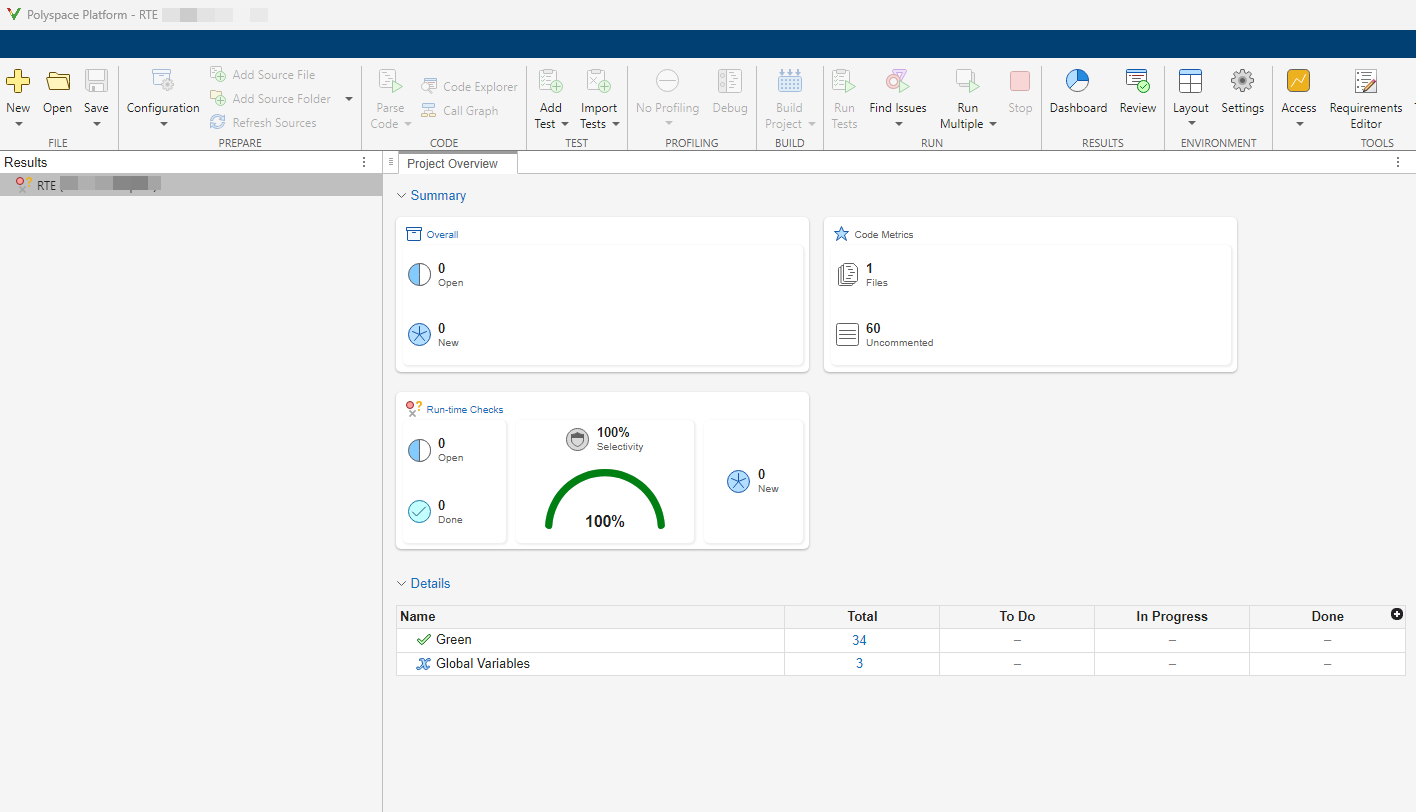Click Add Source Folder
The height and width of the screenshot is (812, 1416).
(x=271, y=98)
